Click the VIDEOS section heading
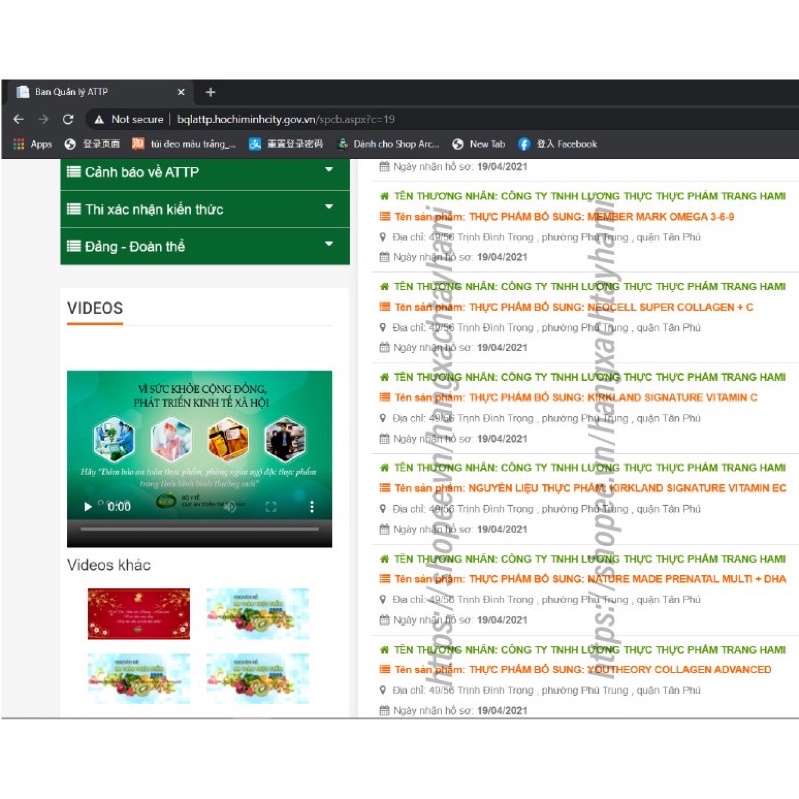 click(95, 308)
